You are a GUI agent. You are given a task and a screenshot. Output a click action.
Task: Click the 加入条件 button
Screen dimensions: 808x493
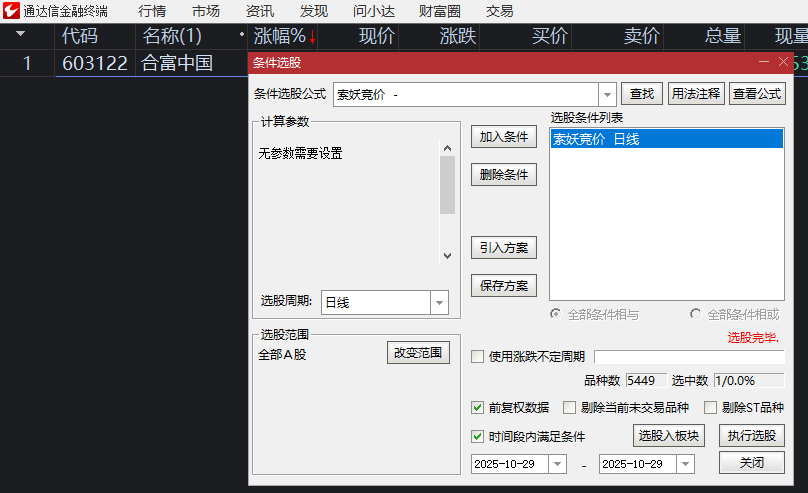[503, 137]
